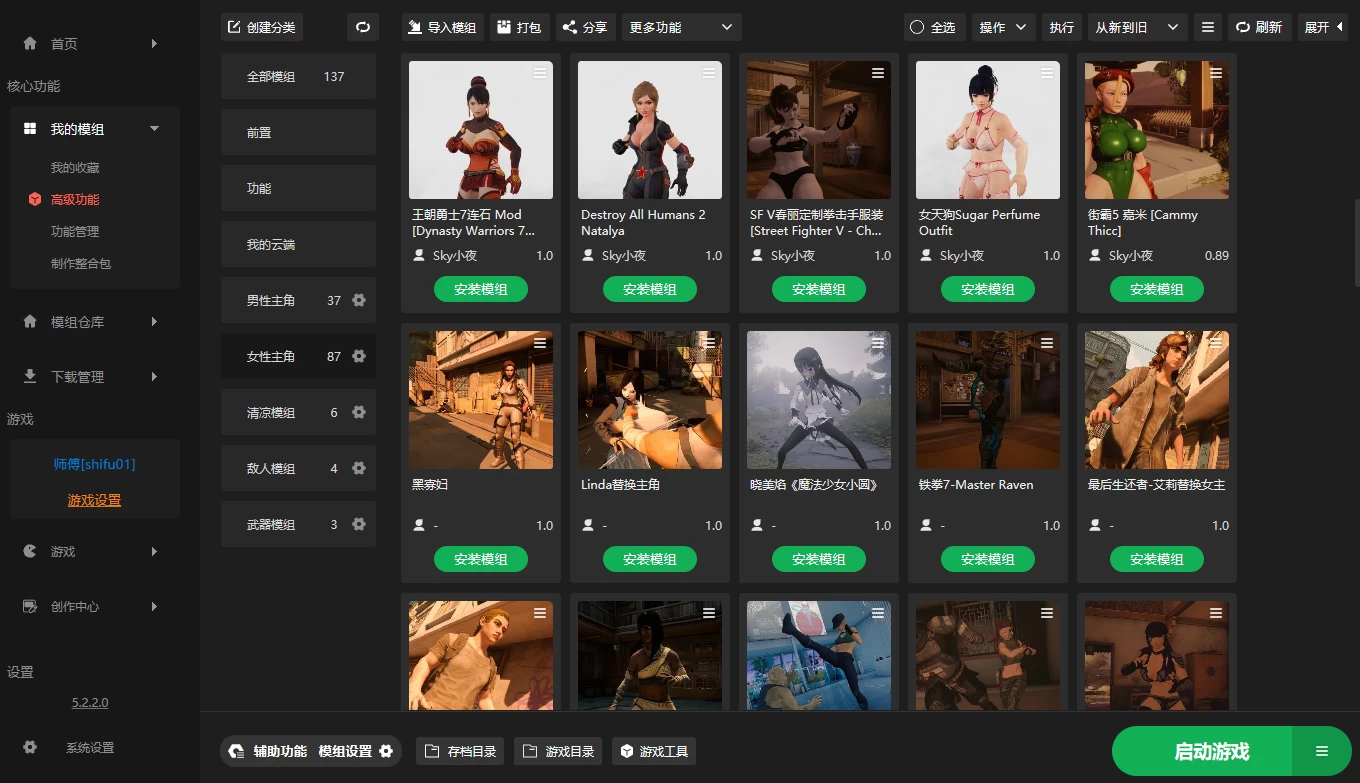Image resolution: width=1360 pixels, height=783 pixels.
Task: Click the 游戏工具 tools icon
Action: (x=628, y=750)
